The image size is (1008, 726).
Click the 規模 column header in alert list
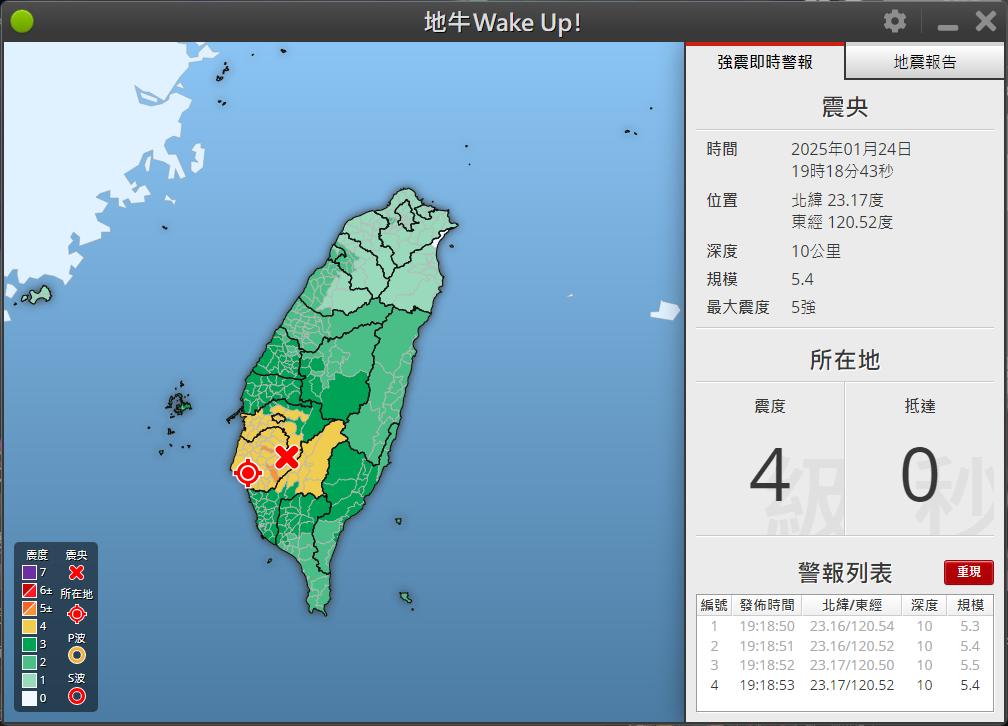[x=970, y=605]
